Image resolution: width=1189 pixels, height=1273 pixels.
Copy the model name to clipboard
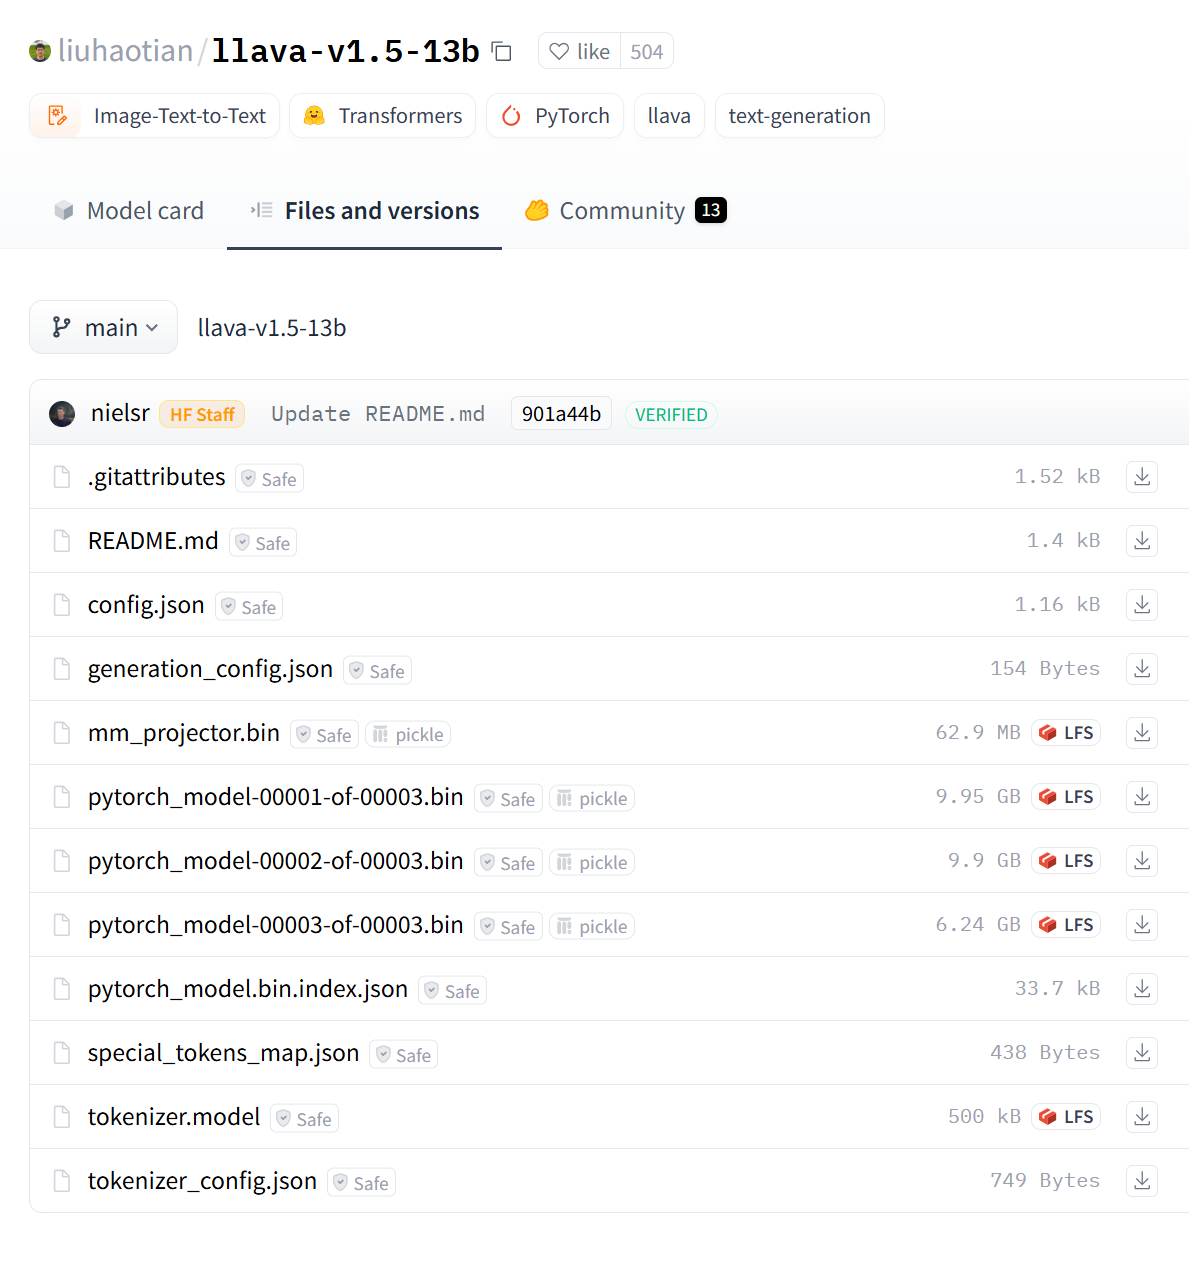tap(501, 51)
